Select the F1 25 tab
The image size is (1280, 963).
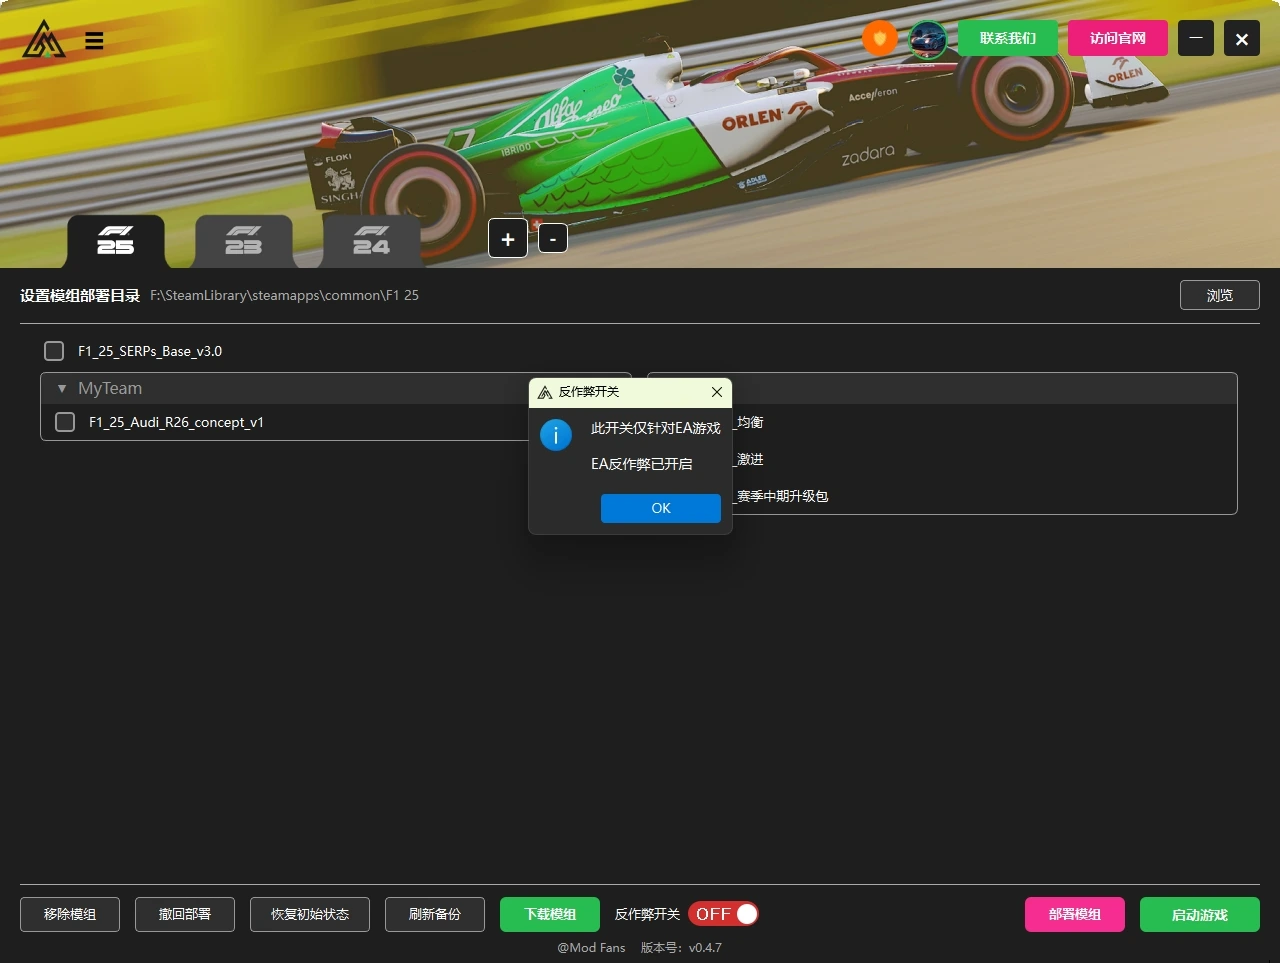116,241
